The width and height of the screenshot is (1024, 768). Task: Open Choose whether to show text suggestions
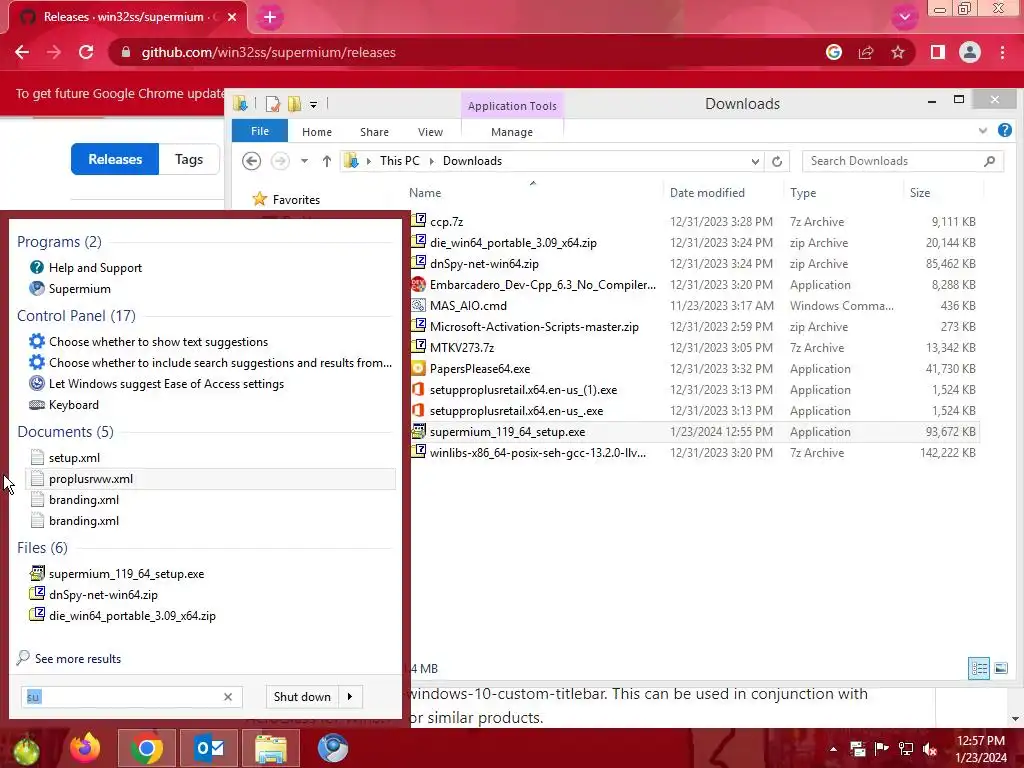[158, 342]
